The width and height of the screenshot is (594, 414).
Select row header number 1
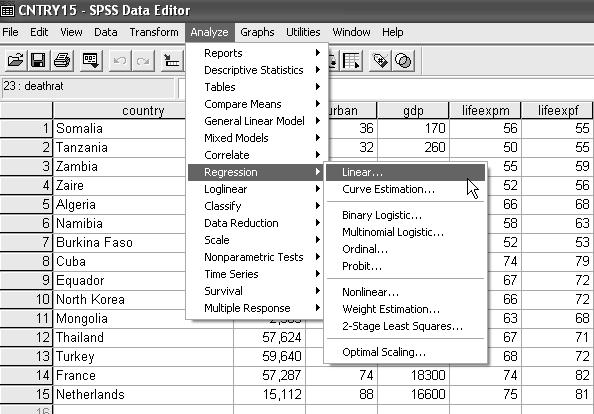coord(26,128)
